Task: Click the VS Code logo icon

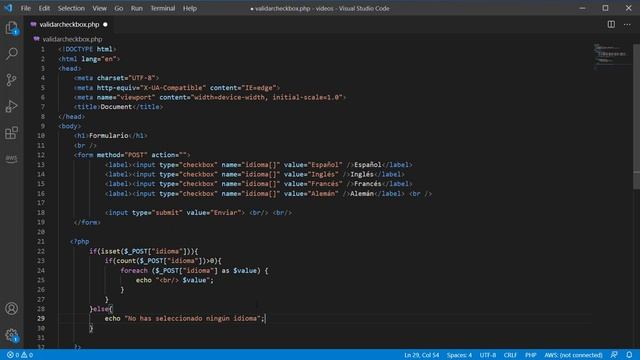Action: tap(8, 8)
